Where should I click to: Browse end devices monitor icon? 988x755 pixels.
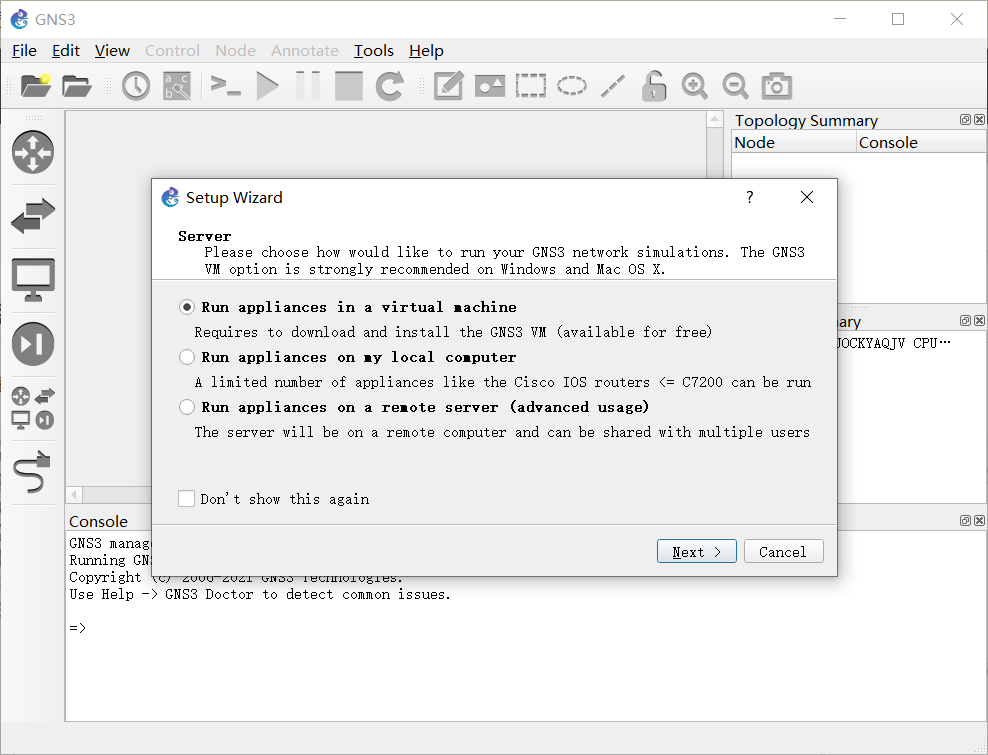pos(33,280)
